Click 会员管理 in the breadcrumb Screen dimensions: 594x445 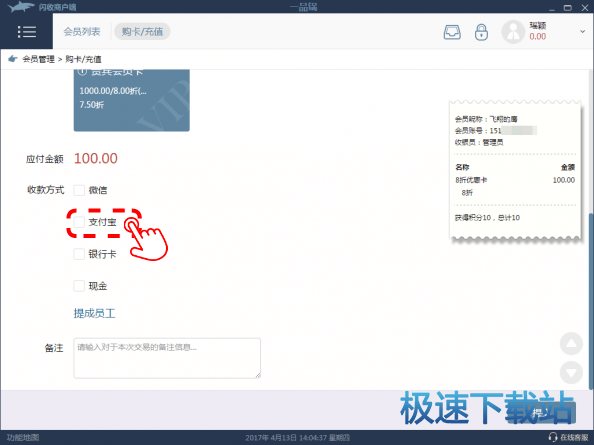(38, 59)
